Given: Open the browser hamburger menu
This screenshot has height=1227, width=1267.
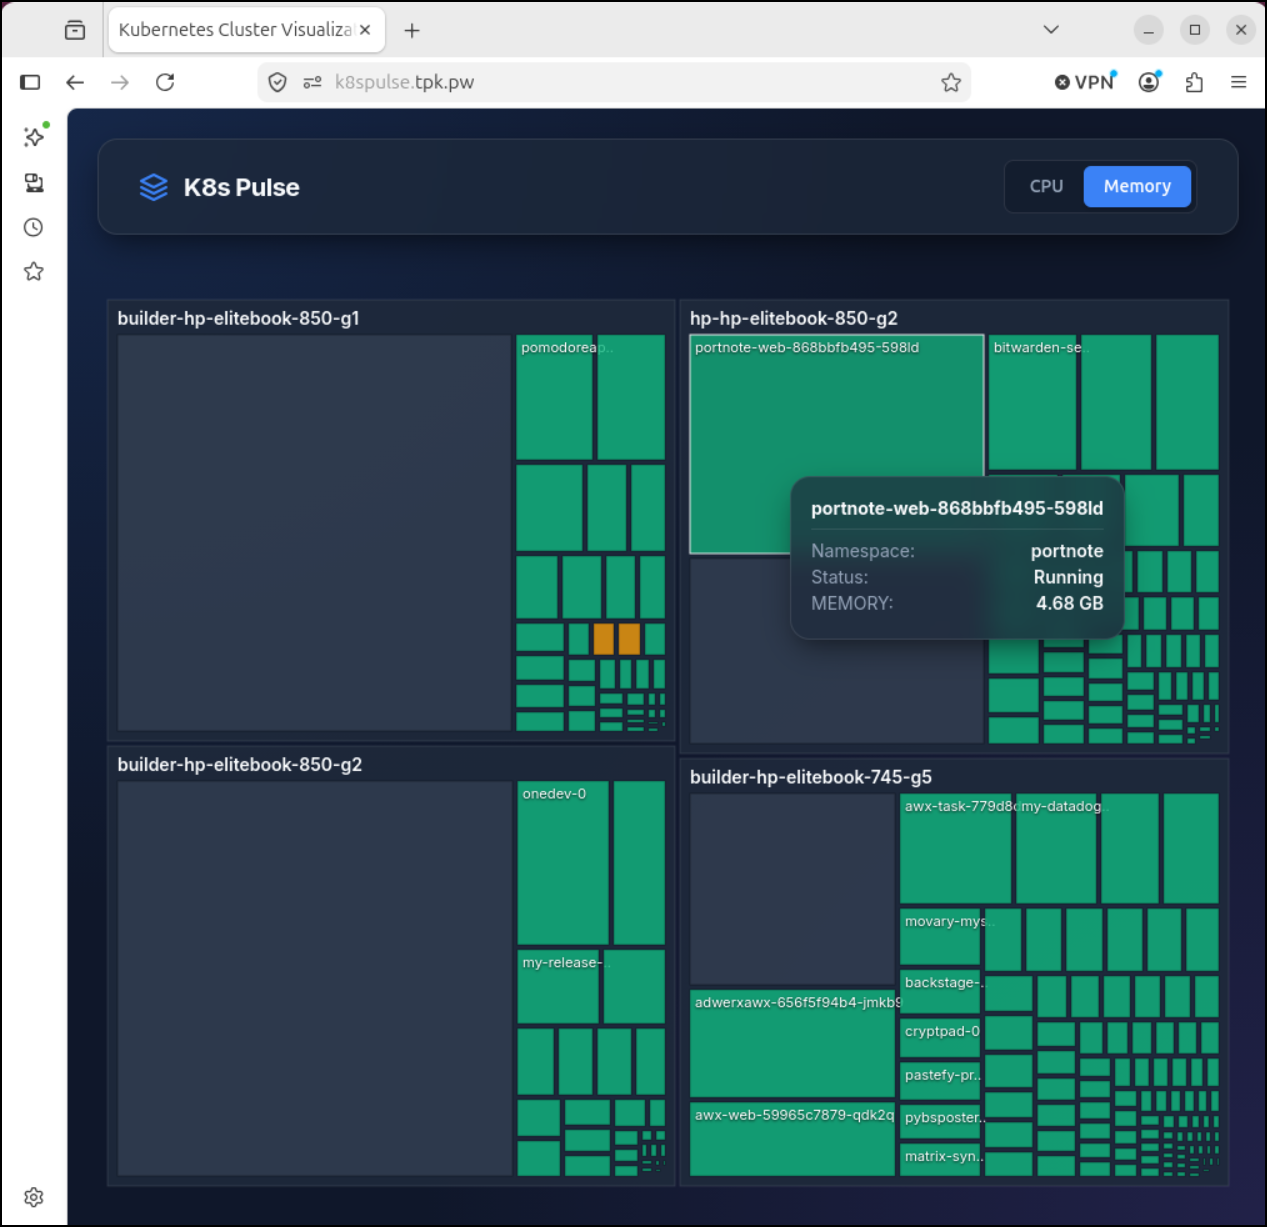Looking at the screenshot, I should [x=1238, y=82].
